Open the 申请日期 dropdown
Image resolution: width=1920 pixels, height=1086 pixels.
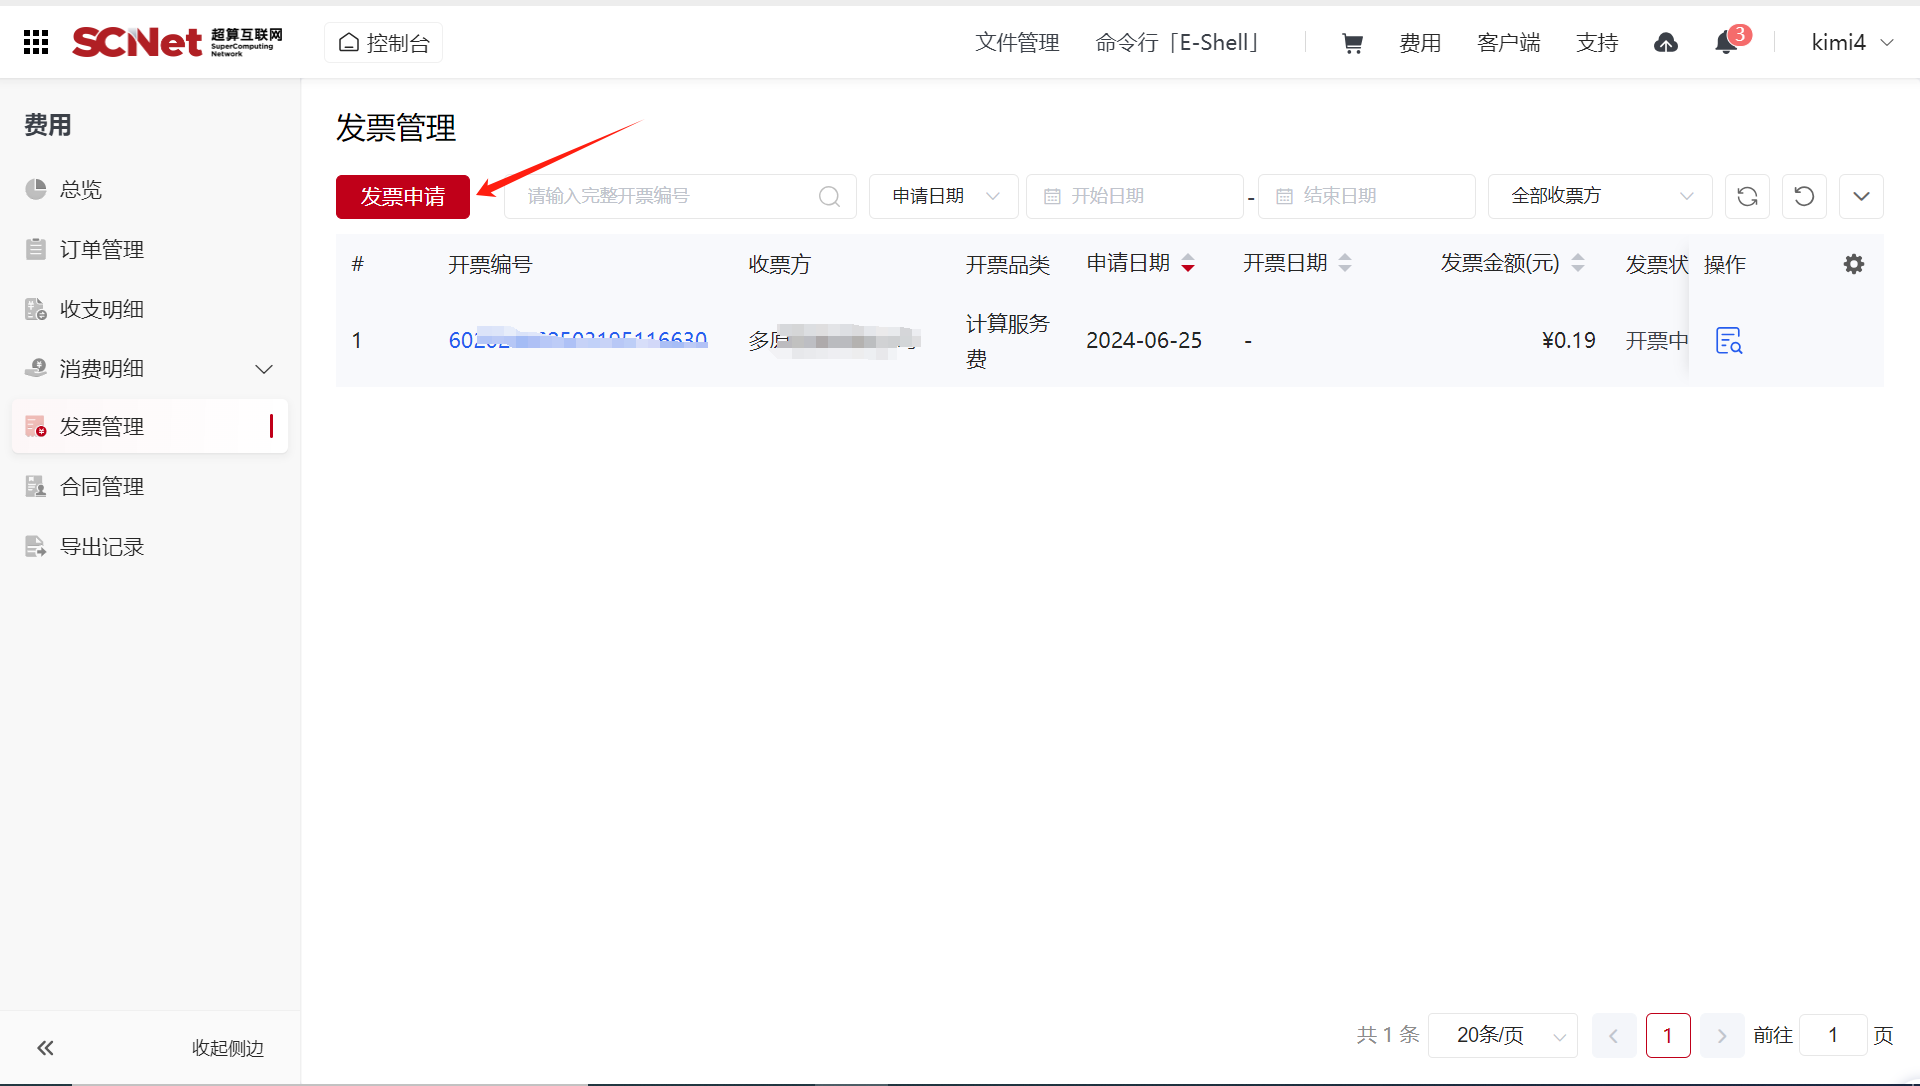(944, 197)
